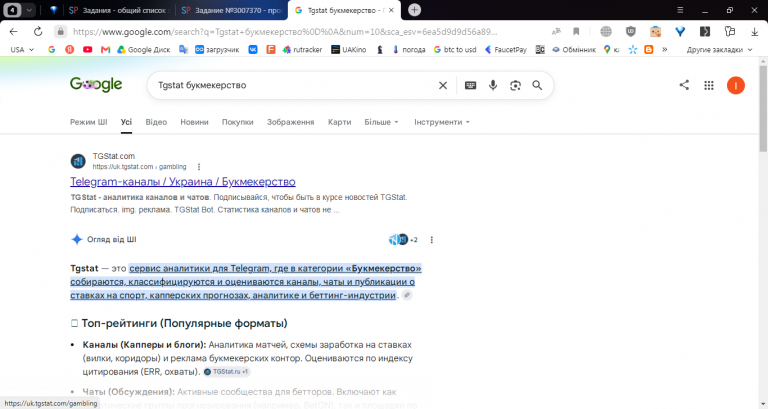This screenshot has width=768, height=409.
Task: Expand the Інструменти search tools dropdown
Action: (x=442, y=122)
